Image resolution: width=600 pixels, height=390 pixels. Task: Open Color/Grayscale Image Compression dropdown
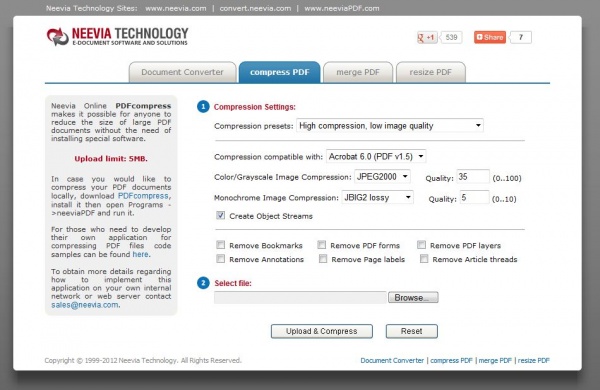coord(382,177)
